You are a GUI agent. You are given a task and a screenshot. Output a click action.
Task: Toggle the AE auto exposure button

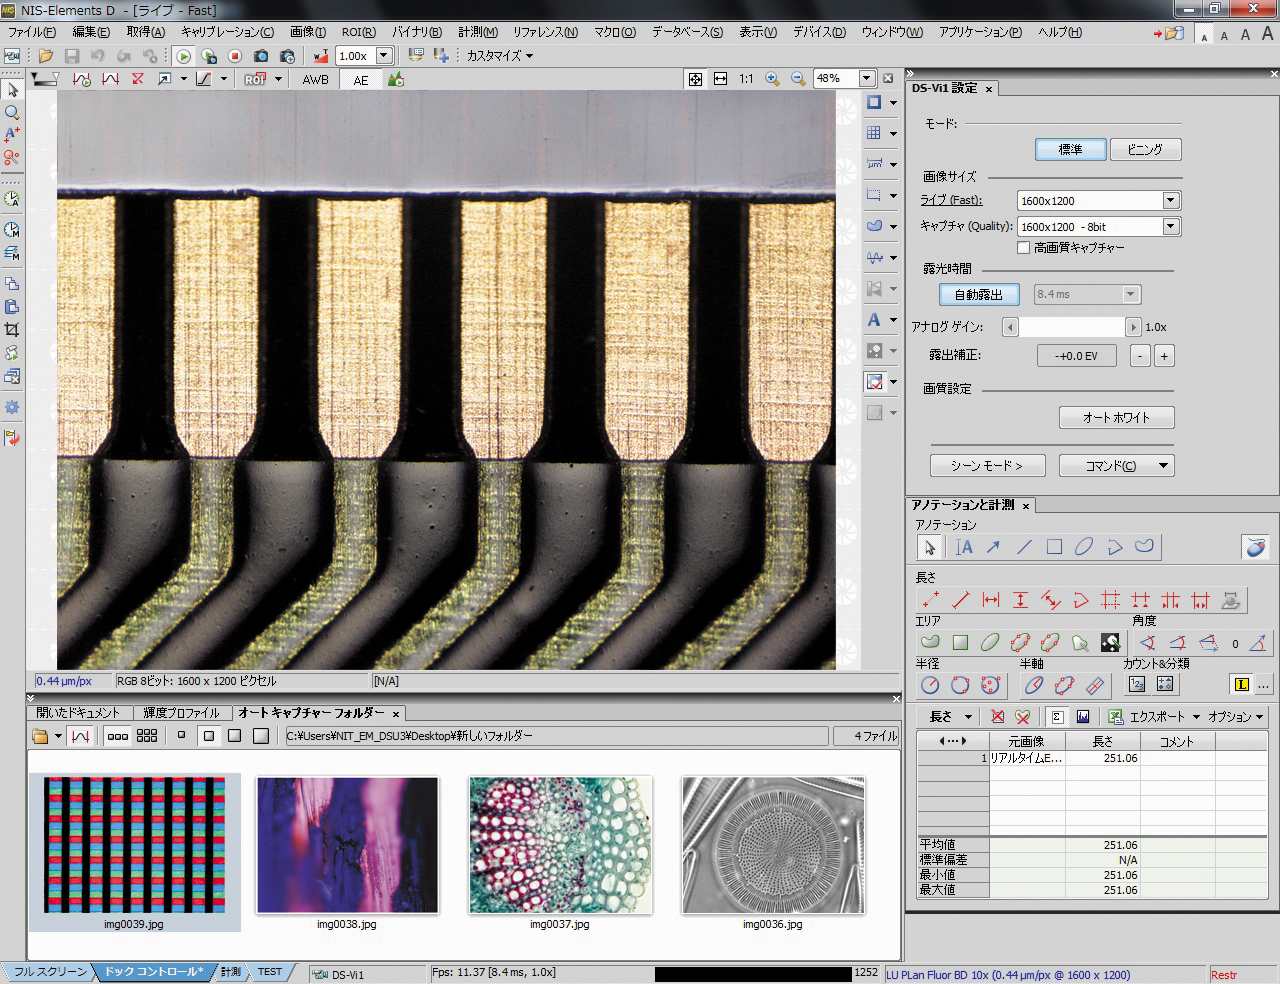[x=361, y=80]
